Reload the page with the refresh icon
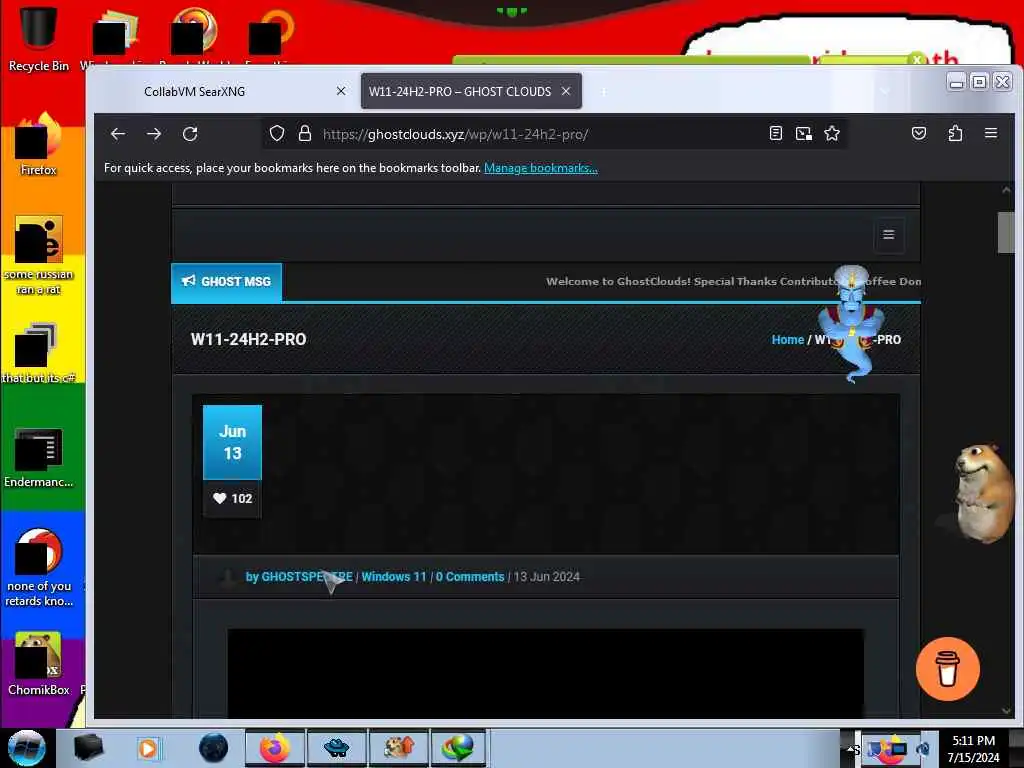The width and height of the screenshot is (1024, 768). (x=190, y=134)
